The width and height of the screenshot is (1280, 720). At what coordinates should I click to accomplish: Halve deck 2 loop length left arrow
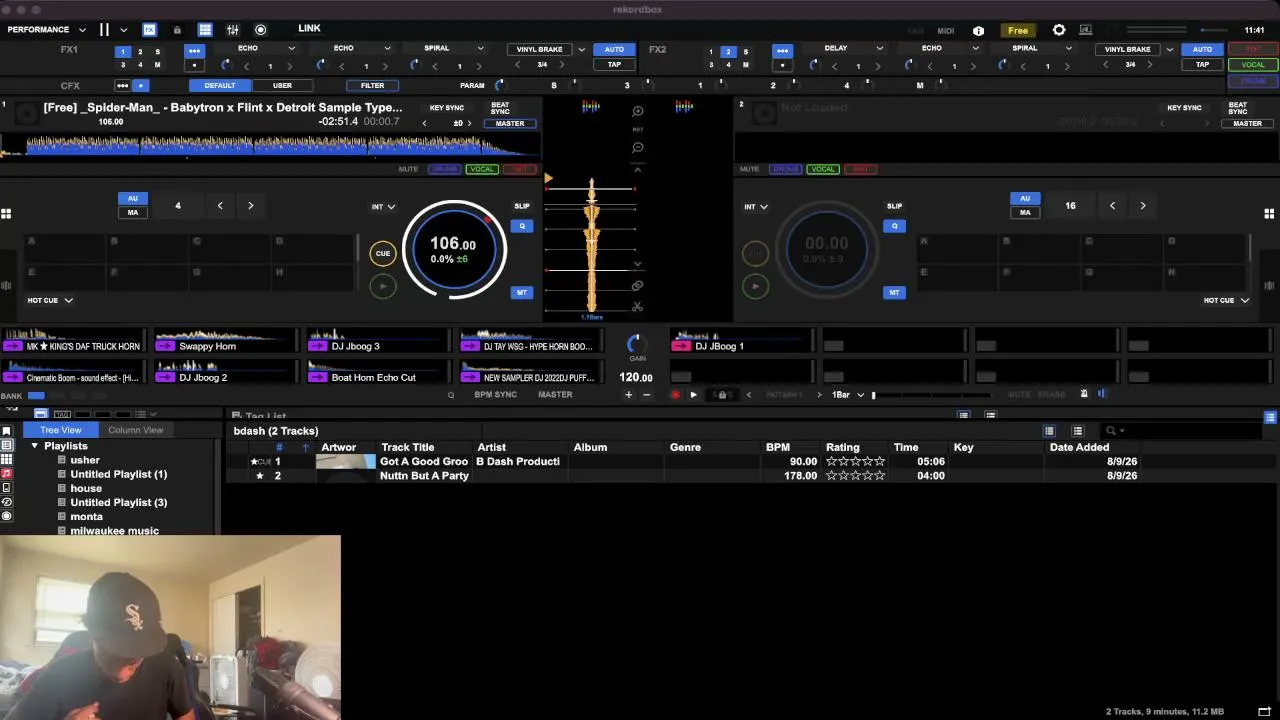click(1112, 206)
